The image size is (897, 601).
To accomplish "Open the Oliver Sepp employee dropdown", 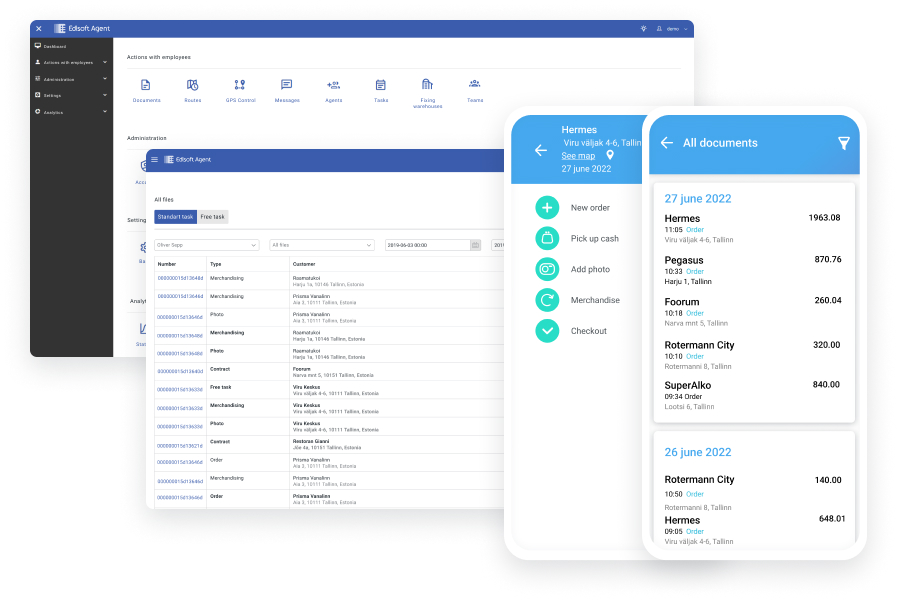I will coord(207,245).
